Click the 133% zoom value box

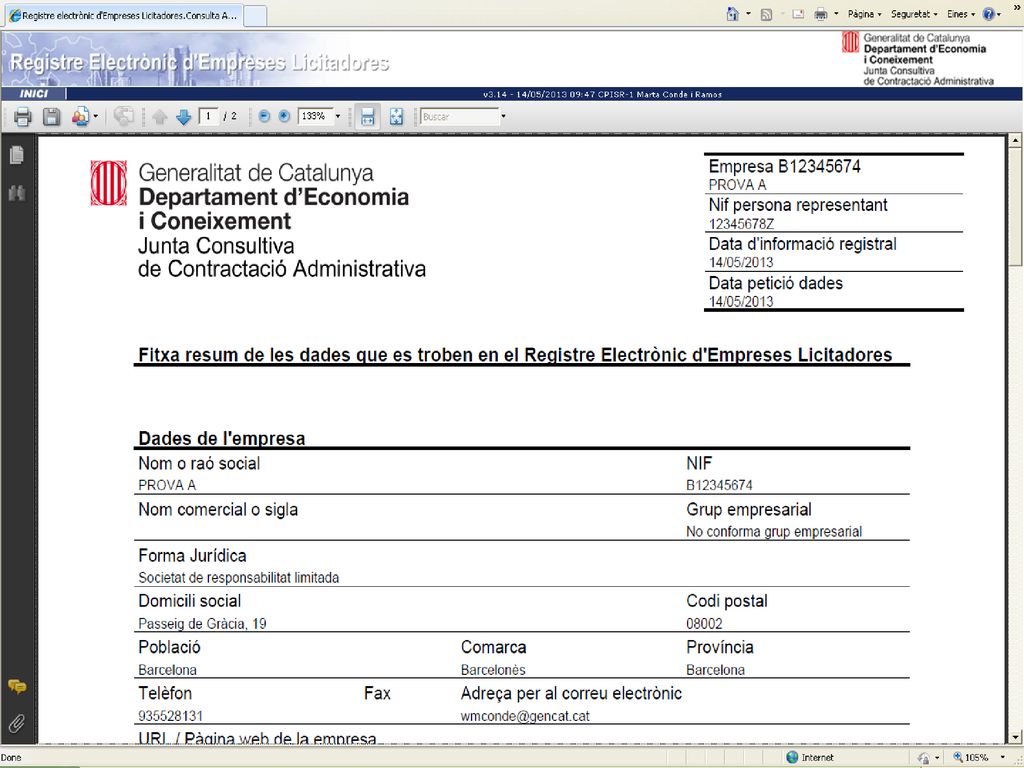coord(315,116)
